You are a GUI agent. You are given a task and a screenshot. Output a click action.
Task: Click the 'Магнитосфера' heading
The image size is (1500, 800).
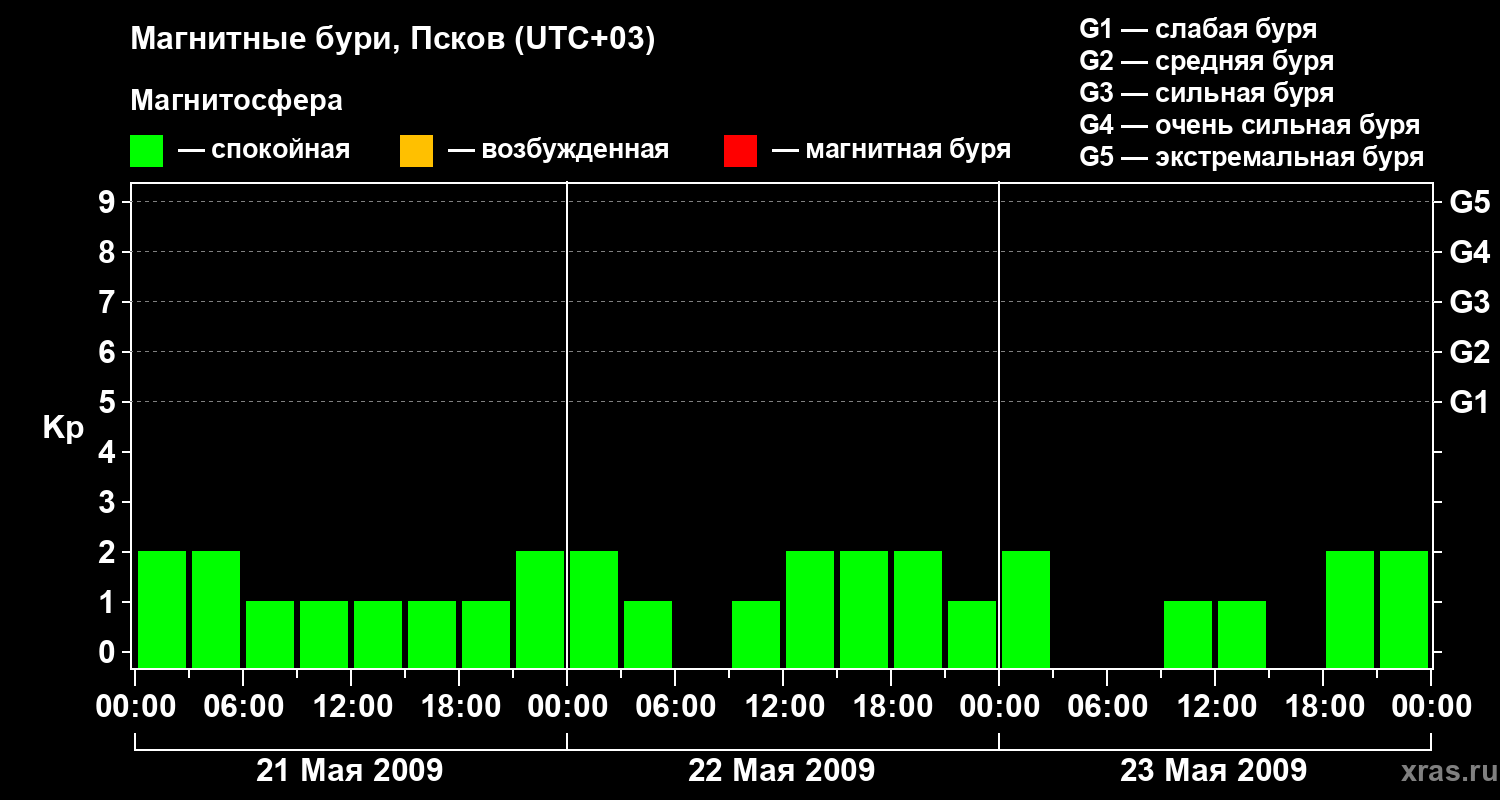pos(237,101)
